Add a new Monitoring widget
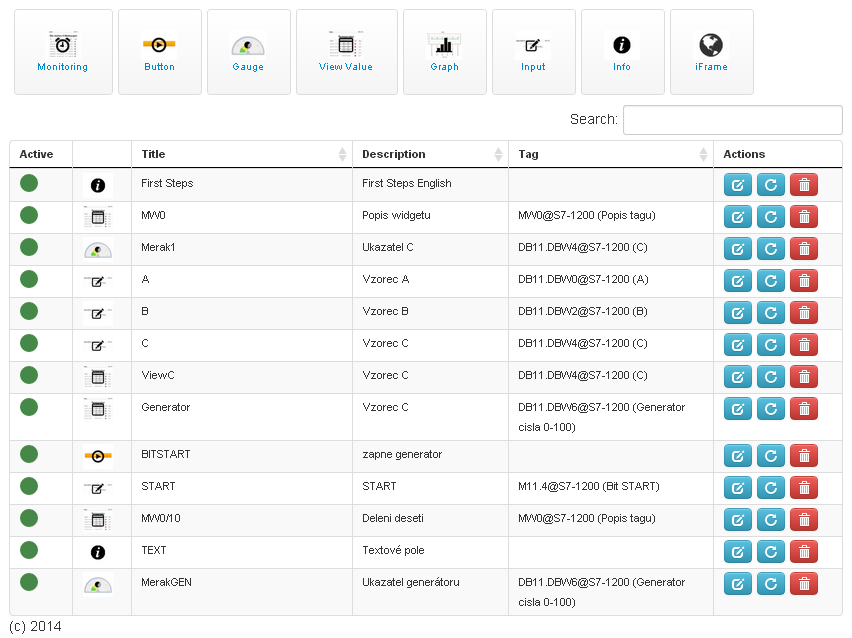The image size is (852, 638). click(63, 52)
